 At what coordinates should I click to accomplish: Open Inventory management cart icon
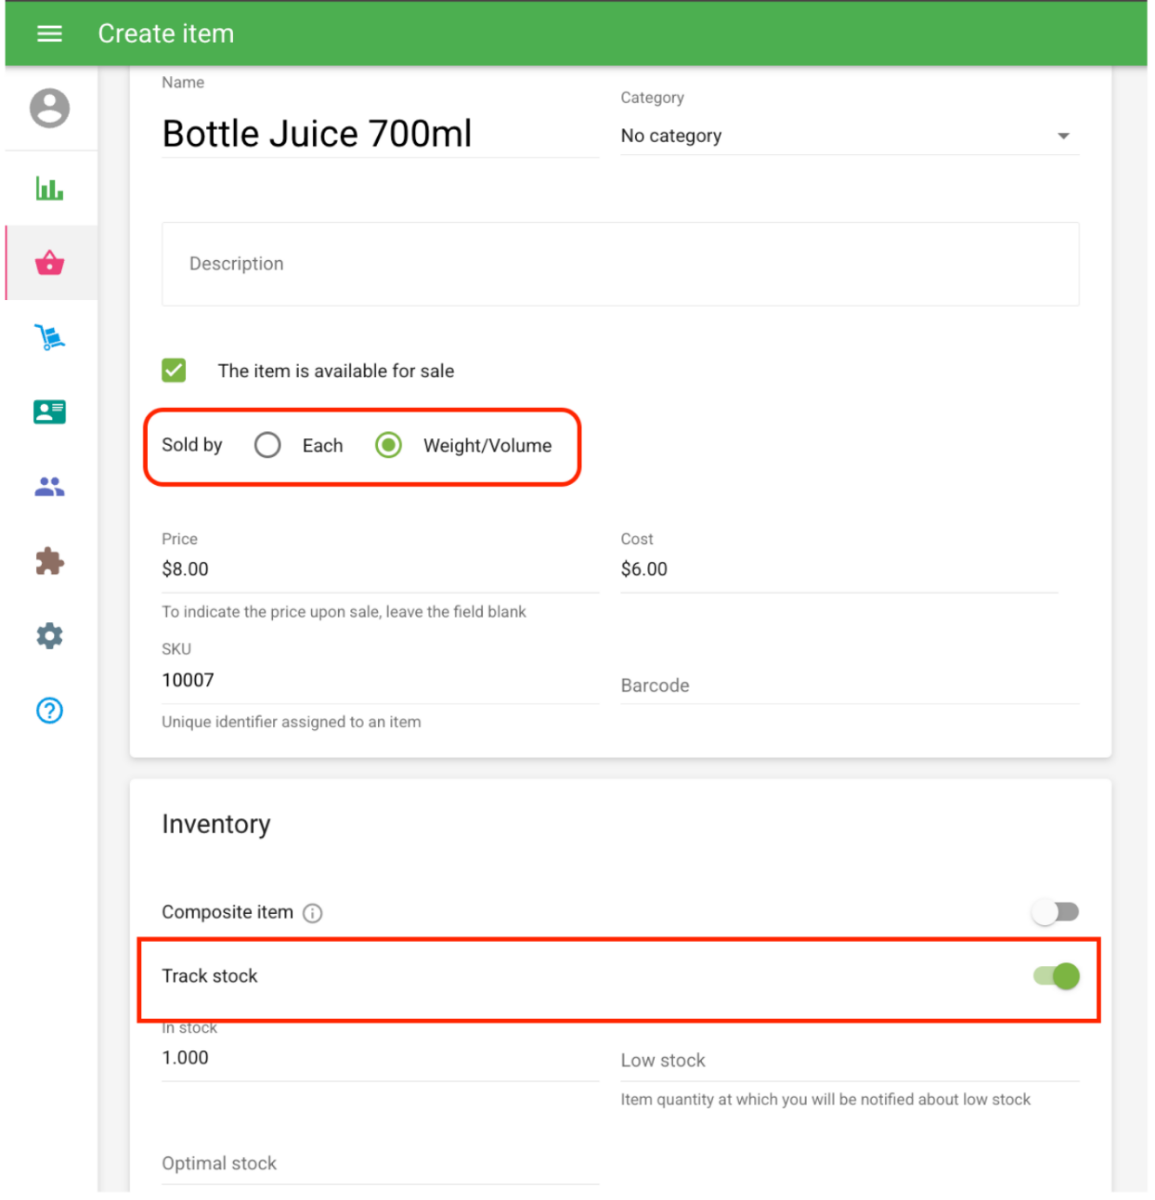tap(49, 338)
